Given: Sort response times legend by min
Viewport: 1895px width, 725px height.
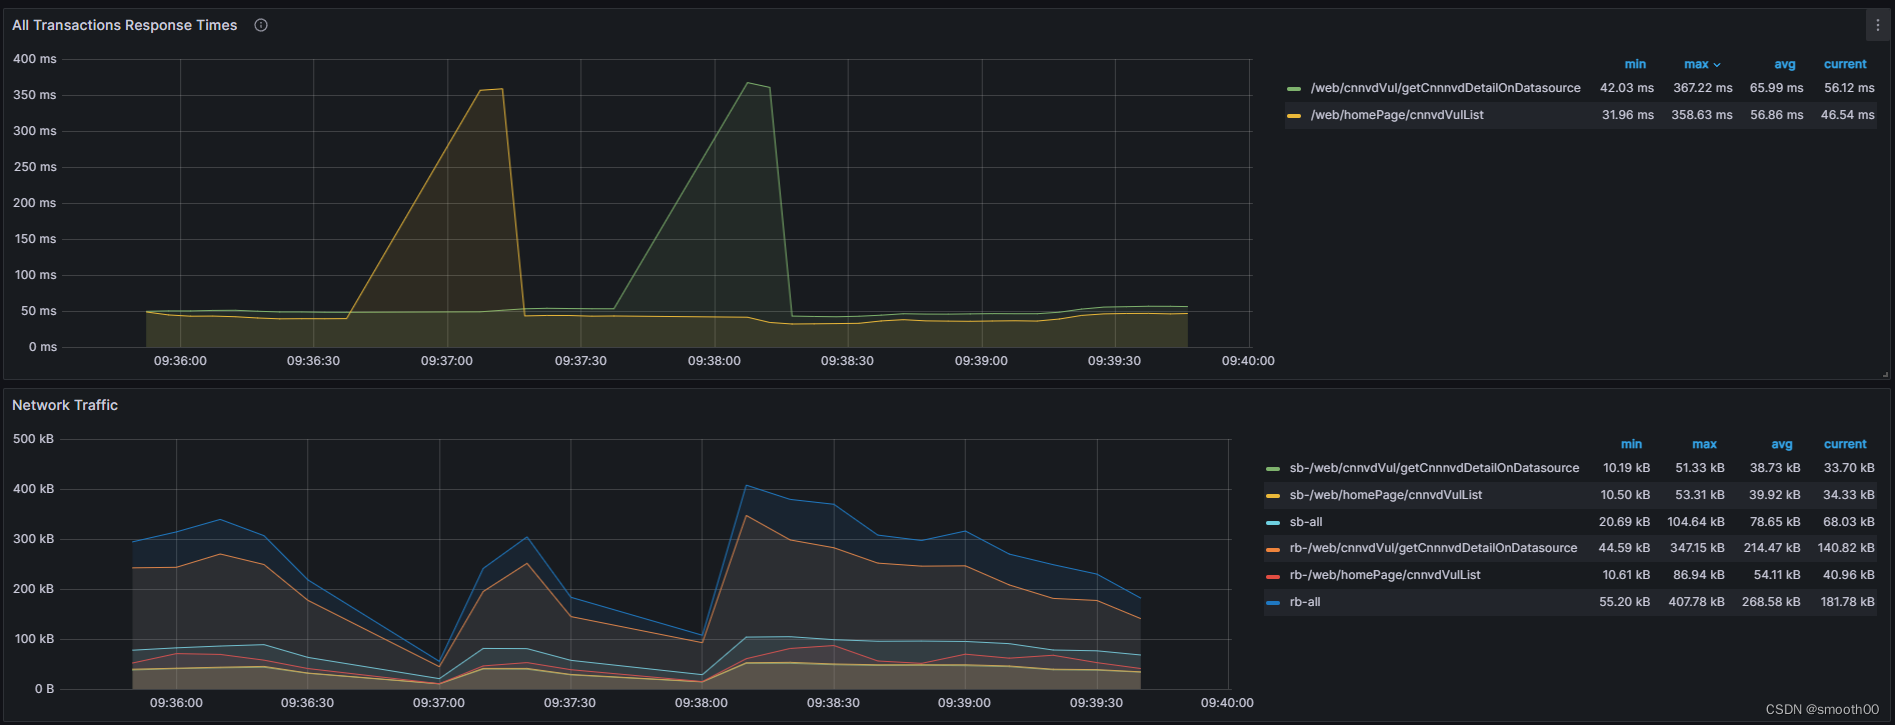Looking at the screenshot, I should [x=1635, y=64].
